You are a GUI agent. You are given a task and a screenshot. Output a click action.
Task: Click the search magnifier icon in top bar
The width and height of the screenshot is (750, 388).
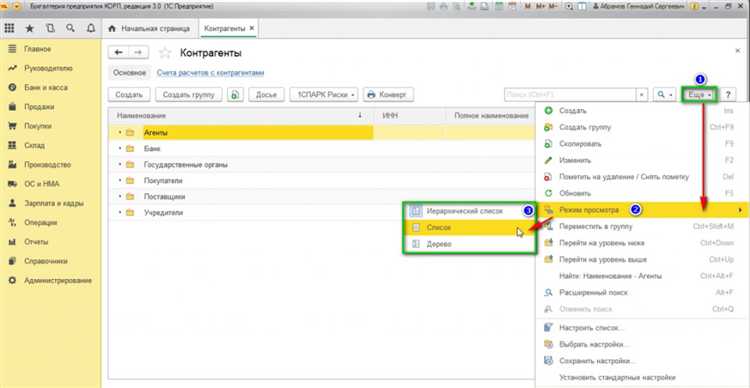(70, 29)
